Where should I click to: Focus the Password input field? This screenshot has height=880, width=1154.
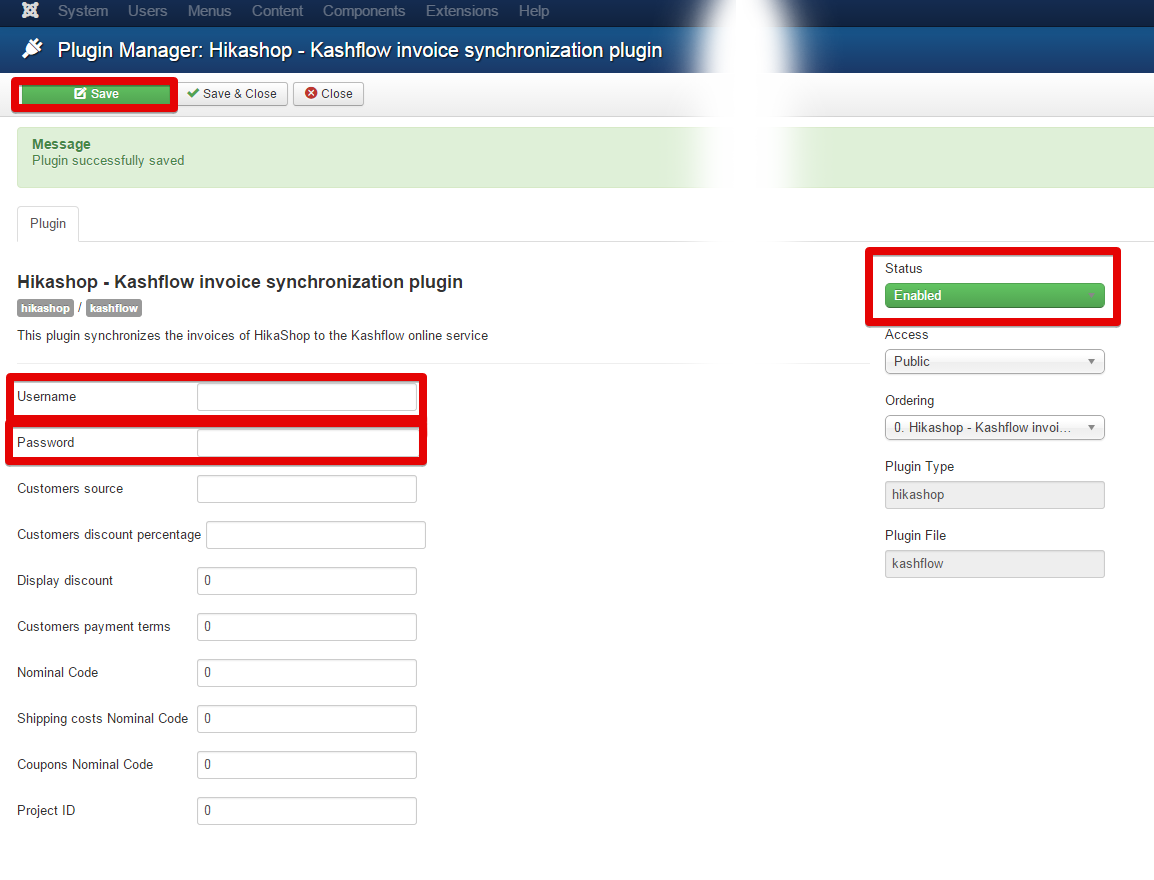tap(307, 443)
